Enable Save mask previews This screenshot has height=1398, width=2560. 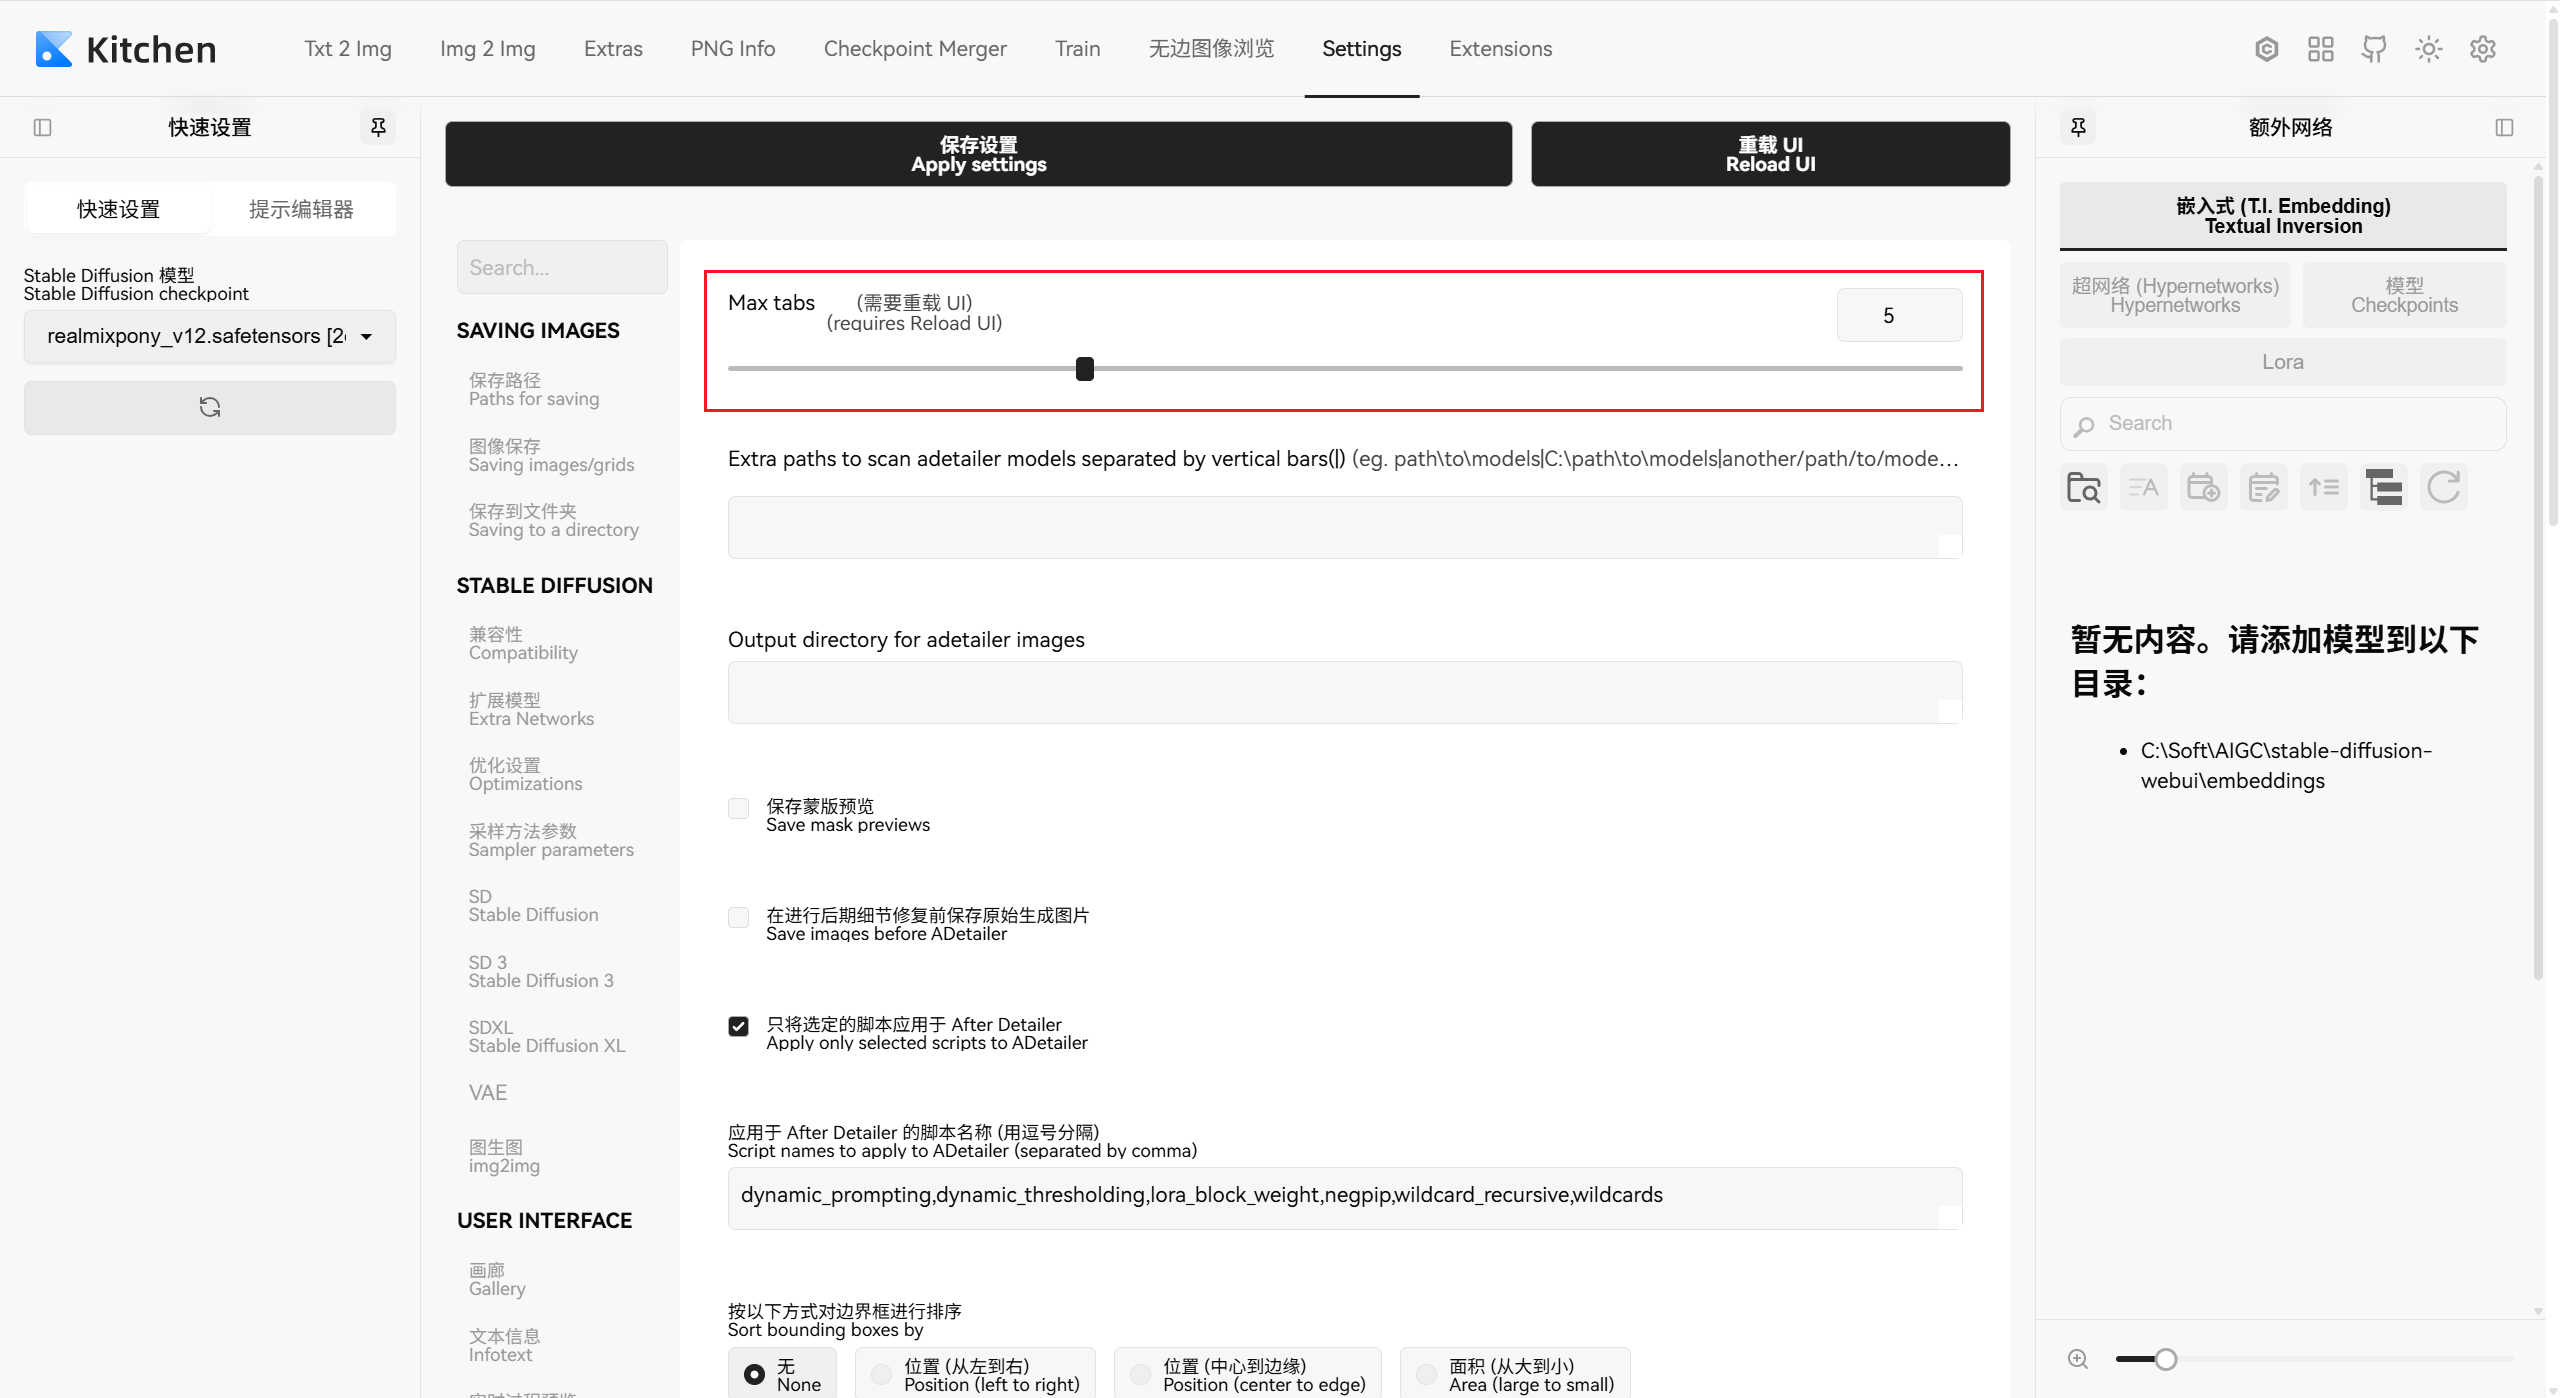(x=739, y=808)
